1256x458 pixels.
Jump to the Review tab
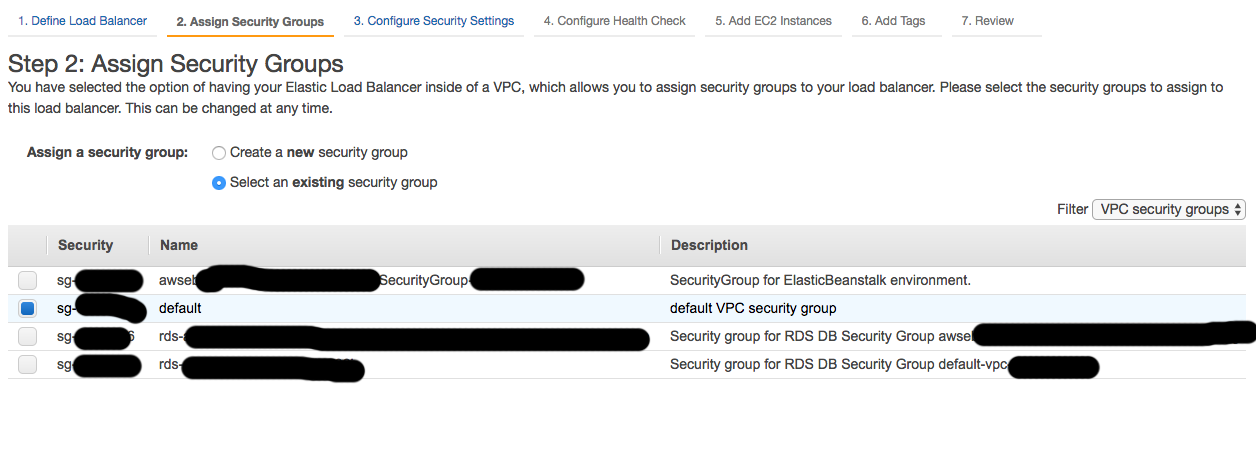[x=987, y=21]
